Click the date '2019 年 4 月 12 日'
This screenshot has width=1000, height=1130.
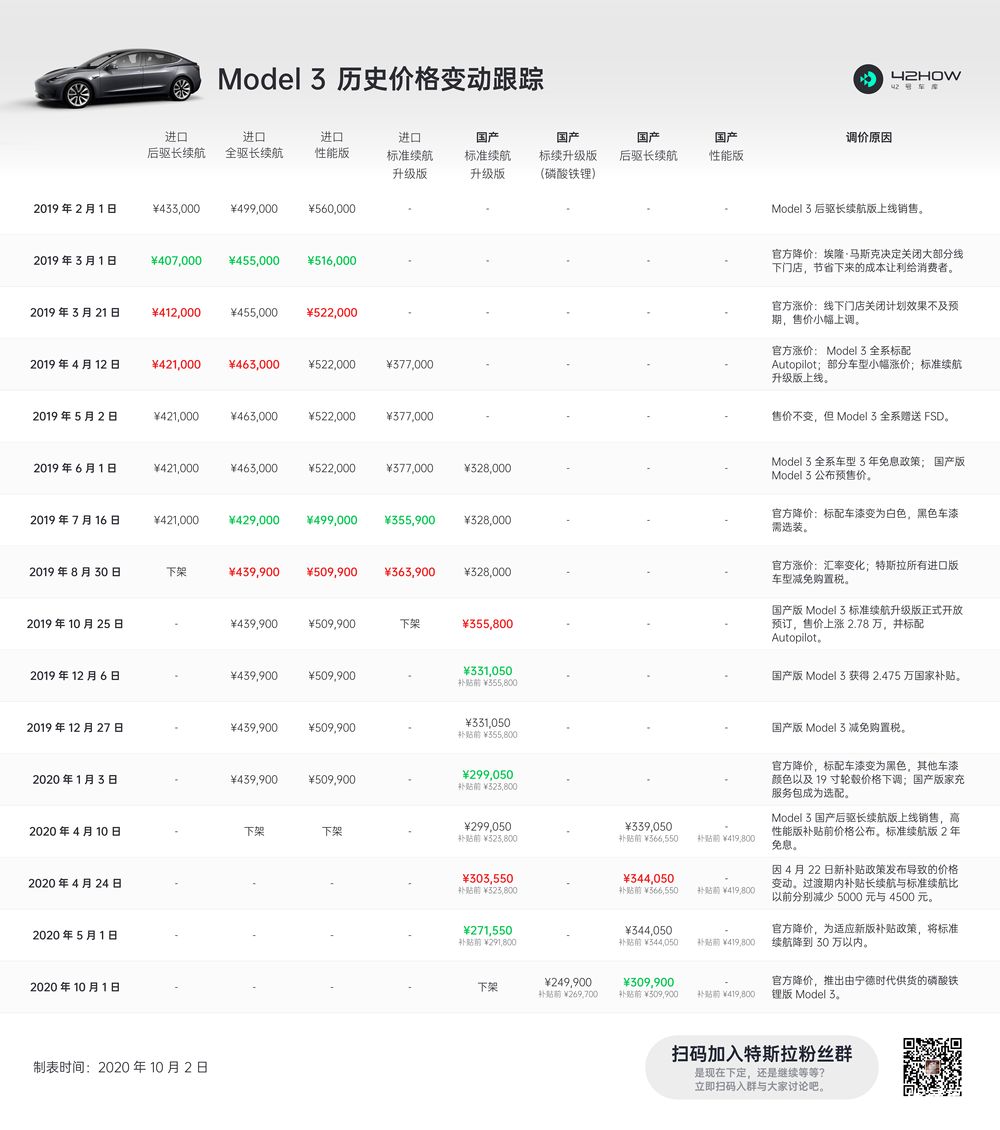[75, 365]
